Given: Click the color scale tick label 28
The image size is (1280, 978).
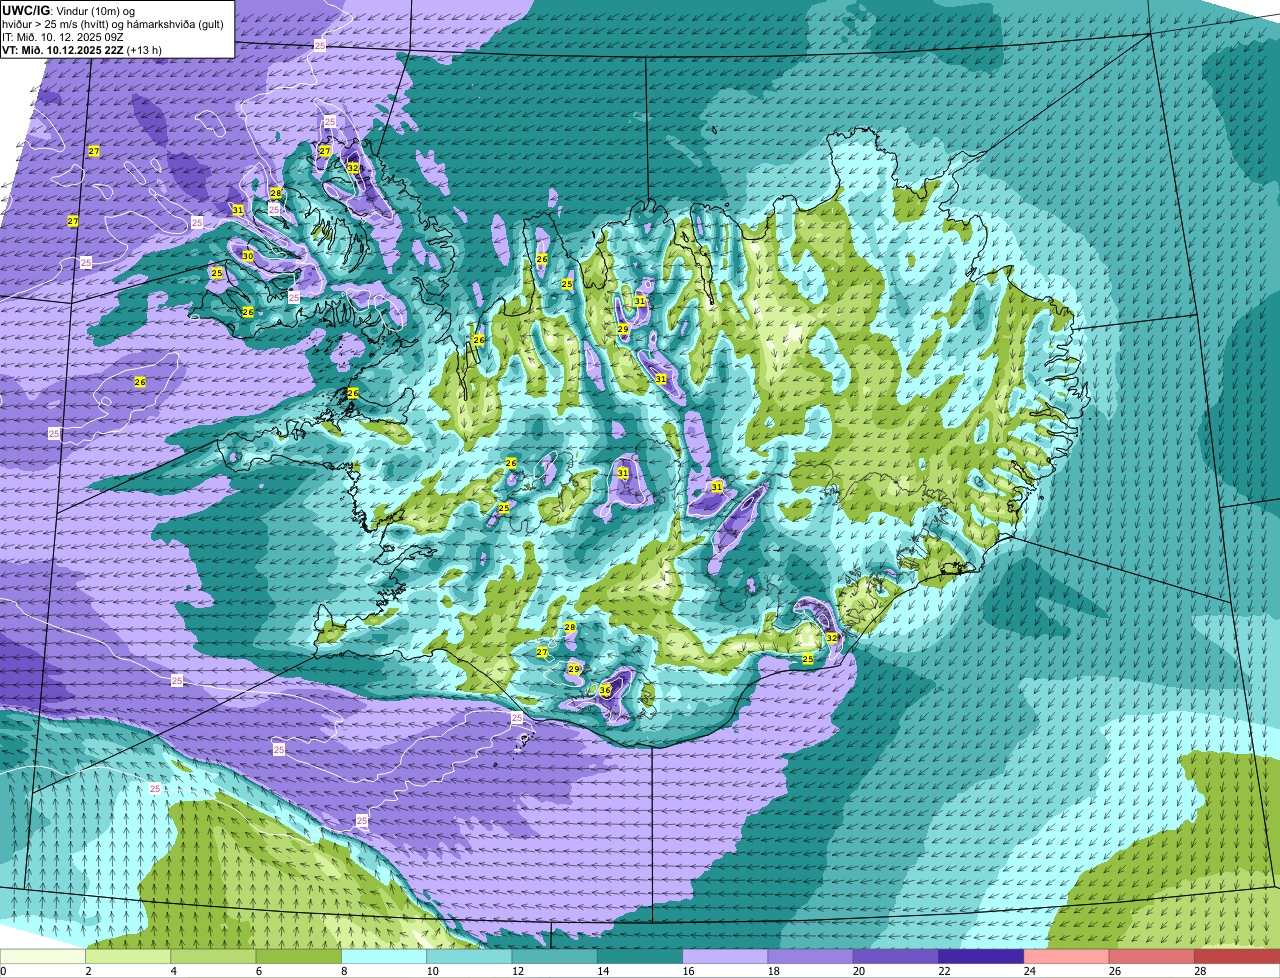Looking at the screenshot, I should [1200, 971].
